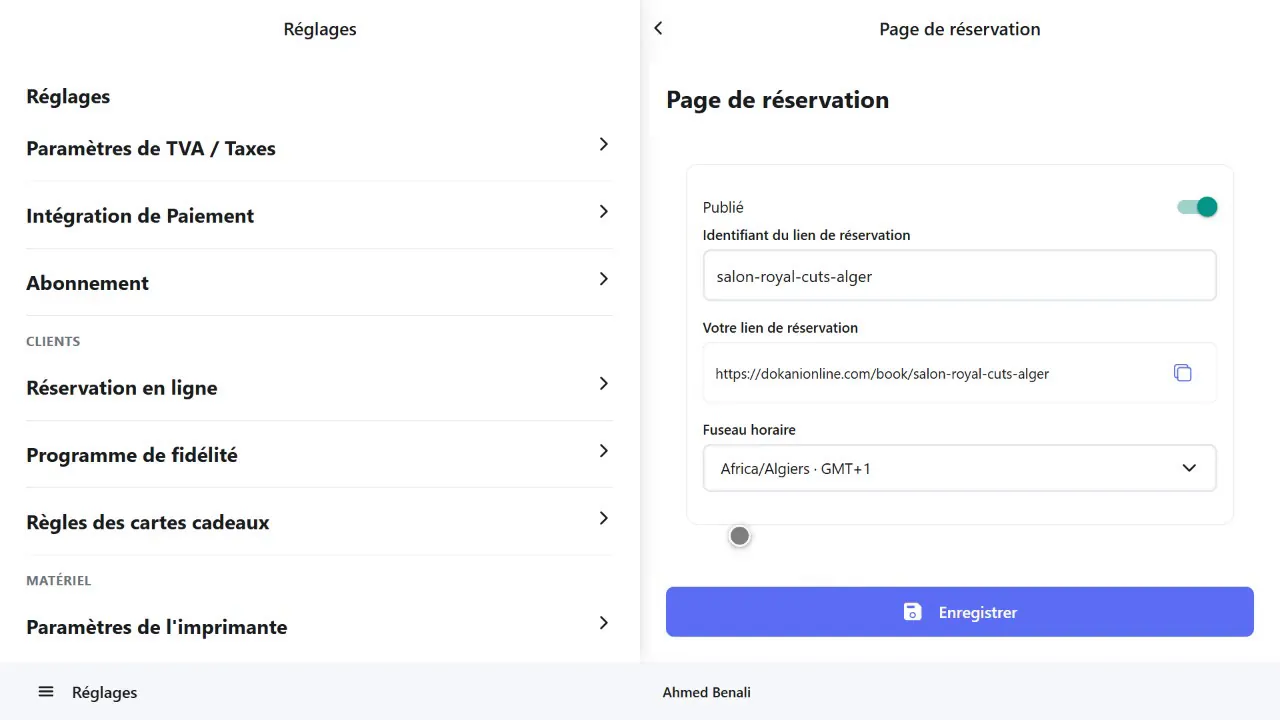The image size is (1280, 720).
Task: Click chevron next to Programme de fidélité
Action: 603,450
